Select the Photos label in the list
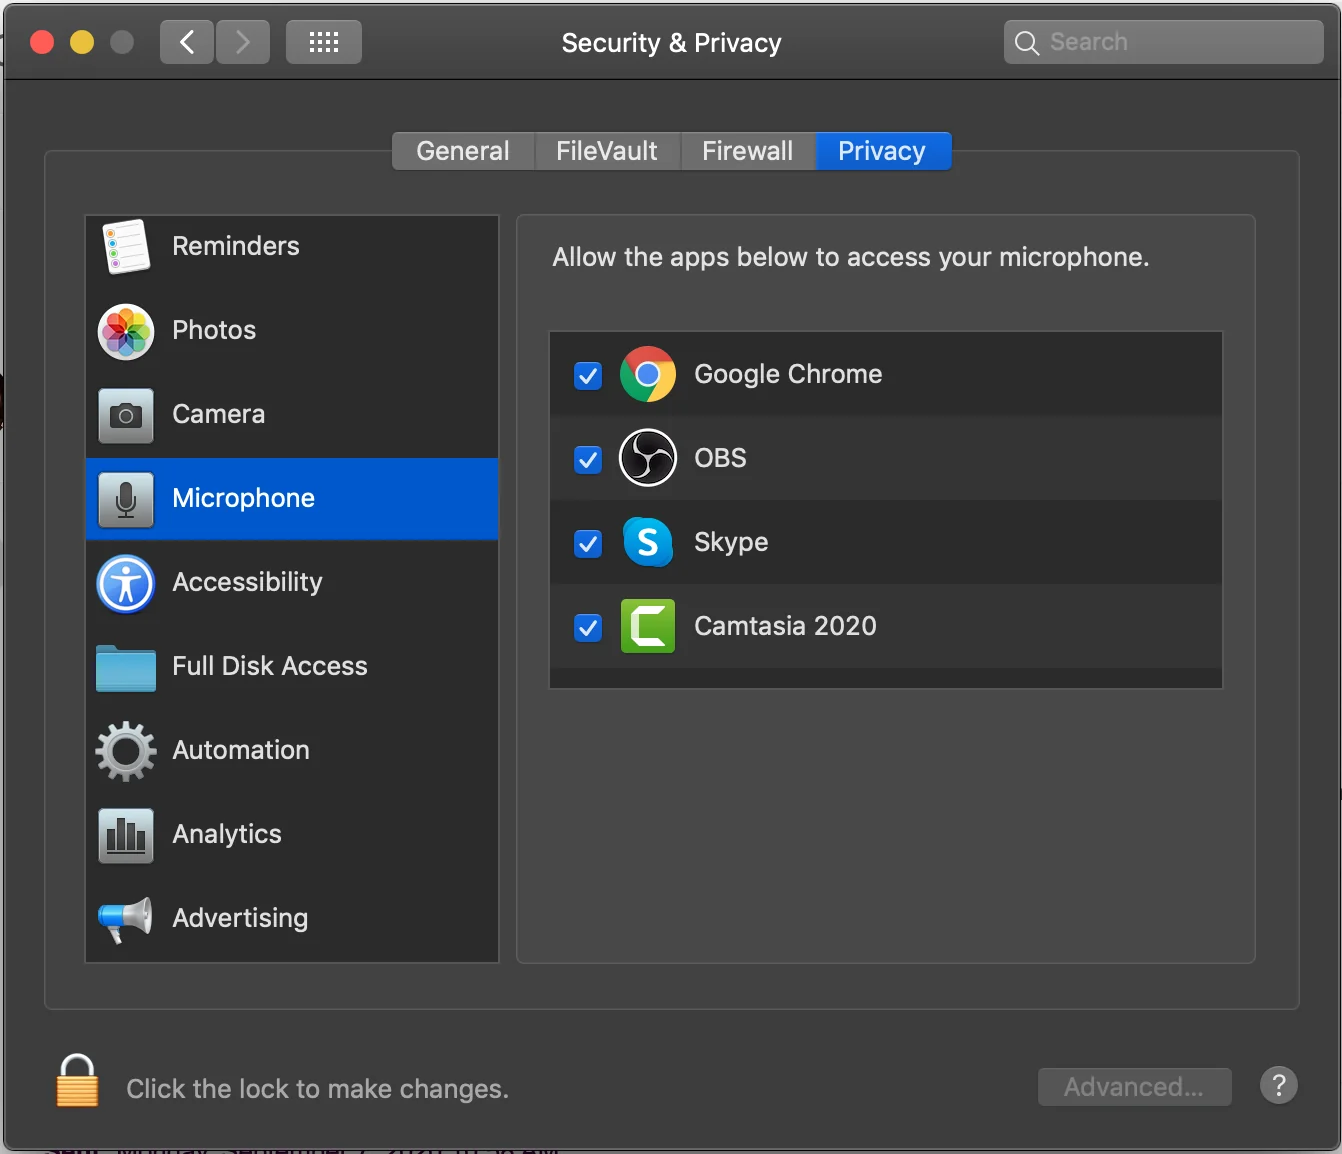1342x1154 pixels. point(214,330)
